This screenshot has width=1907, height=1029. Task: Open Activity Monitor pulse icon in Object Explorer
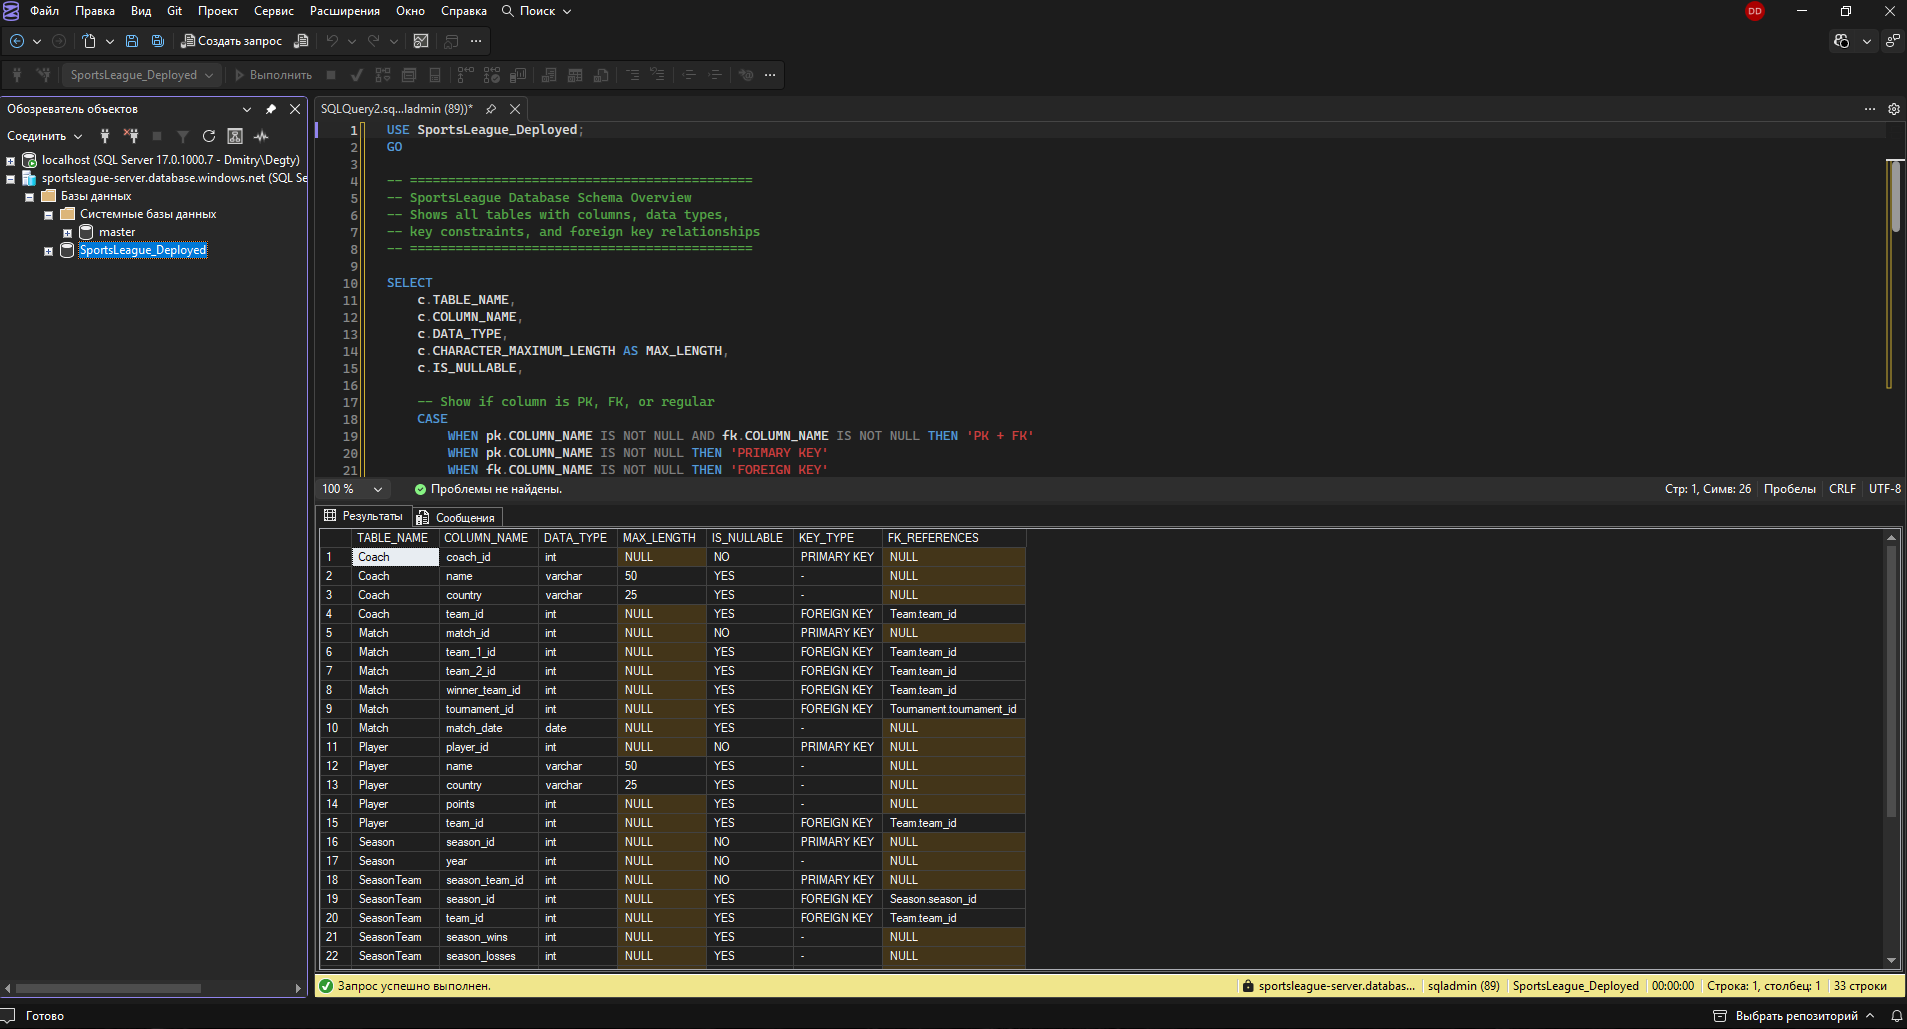point(261,136)
